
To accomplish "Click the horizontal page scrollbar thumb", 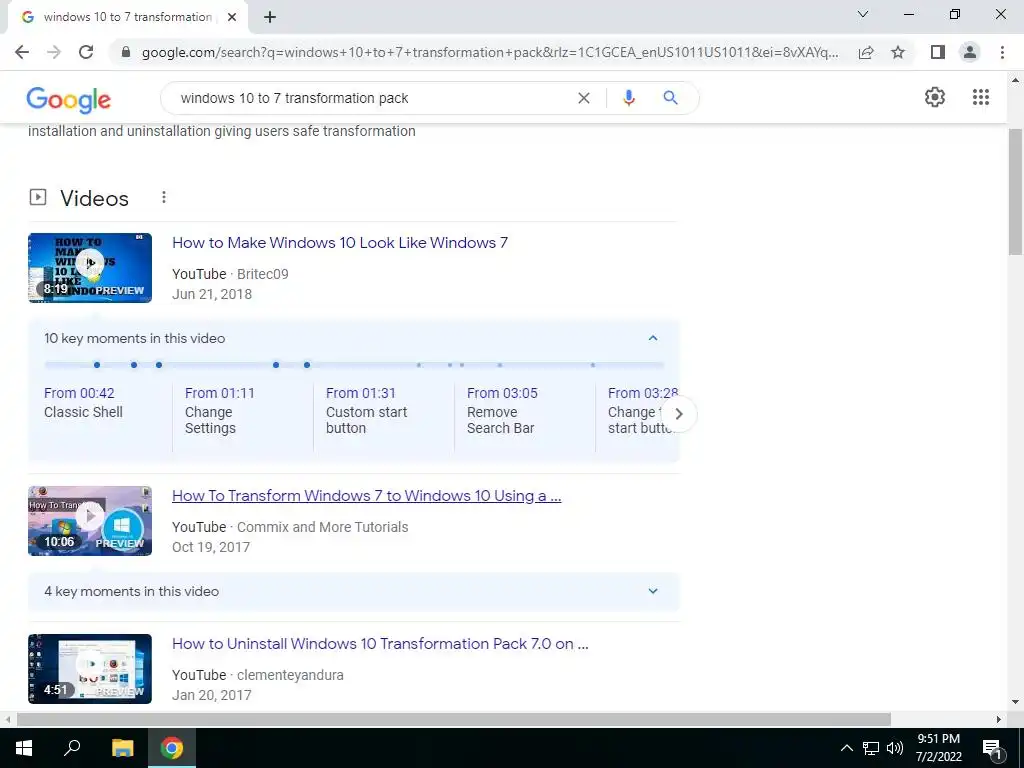I will (454, 719).
